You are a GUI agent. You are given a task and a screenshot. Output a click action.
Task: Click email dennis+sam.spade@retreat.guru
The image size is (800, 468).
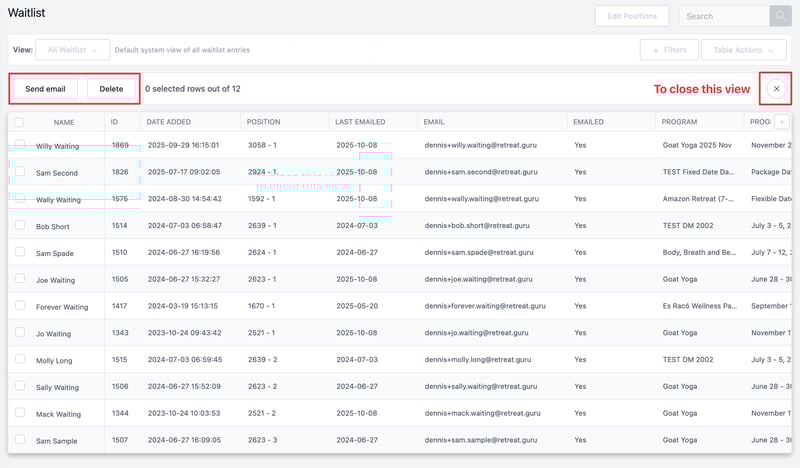479,252
